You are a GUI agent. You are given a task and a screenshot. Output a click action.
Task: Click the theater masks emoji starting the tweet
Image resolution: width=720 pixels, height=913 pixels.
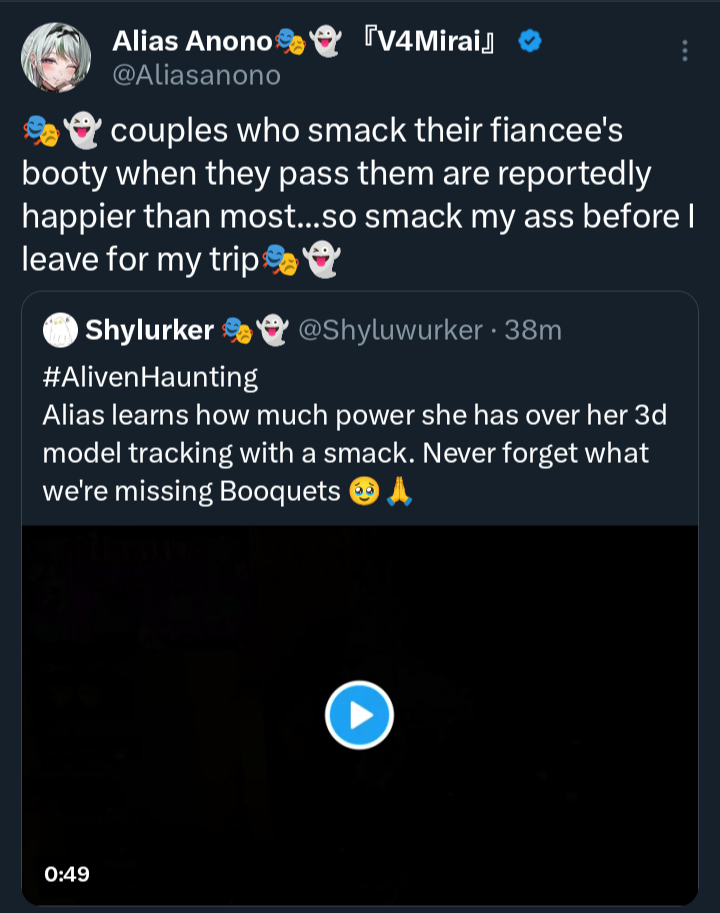click(41, 130)
